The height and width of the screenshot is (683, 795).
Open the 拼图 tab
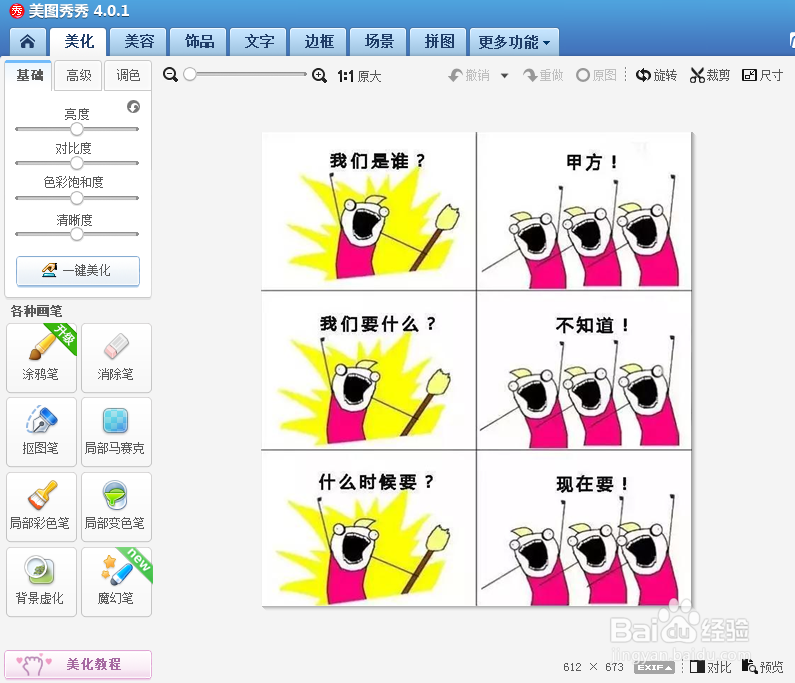tap(439, 42)
